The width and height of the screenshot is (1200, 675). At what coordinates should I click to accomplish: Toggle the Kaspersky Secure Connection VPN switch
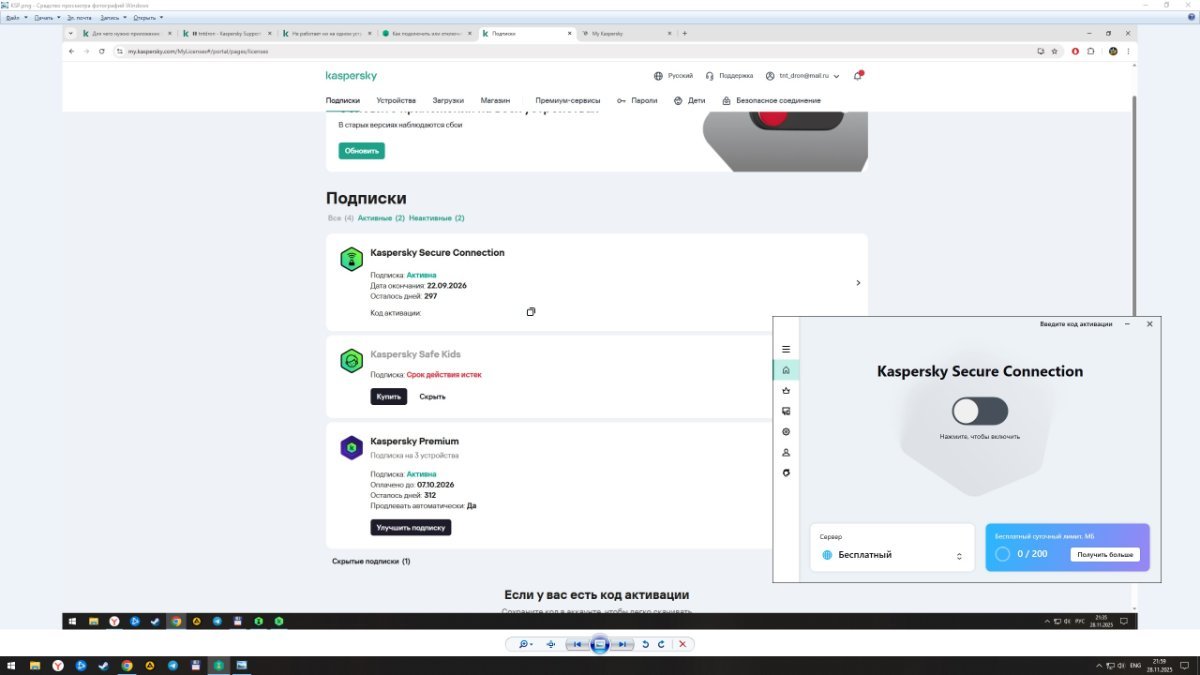point(980,411)
